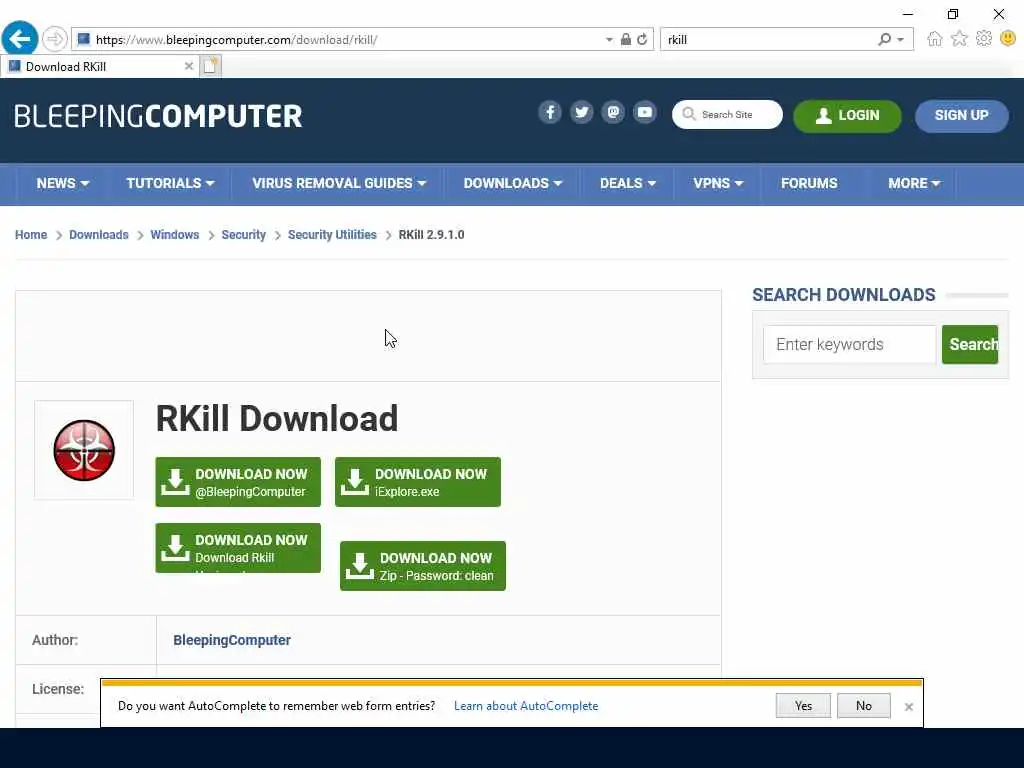Screen dimensions: 1024x768
Task: Open a new tab button
Action: 210,66
